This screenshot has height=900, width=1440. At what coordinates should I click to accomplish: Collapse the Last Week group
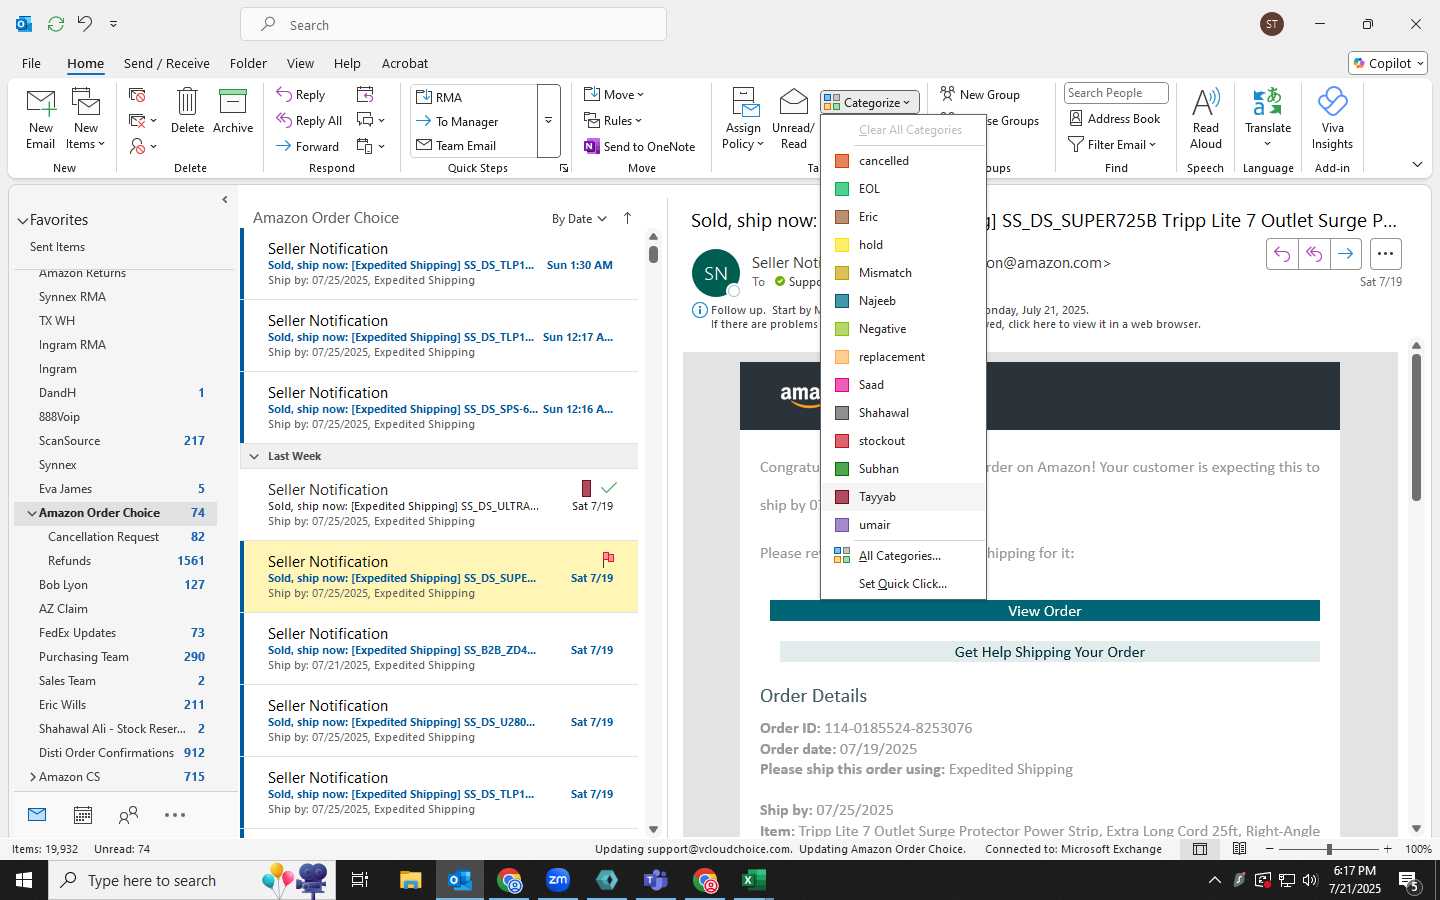(254, 456)
